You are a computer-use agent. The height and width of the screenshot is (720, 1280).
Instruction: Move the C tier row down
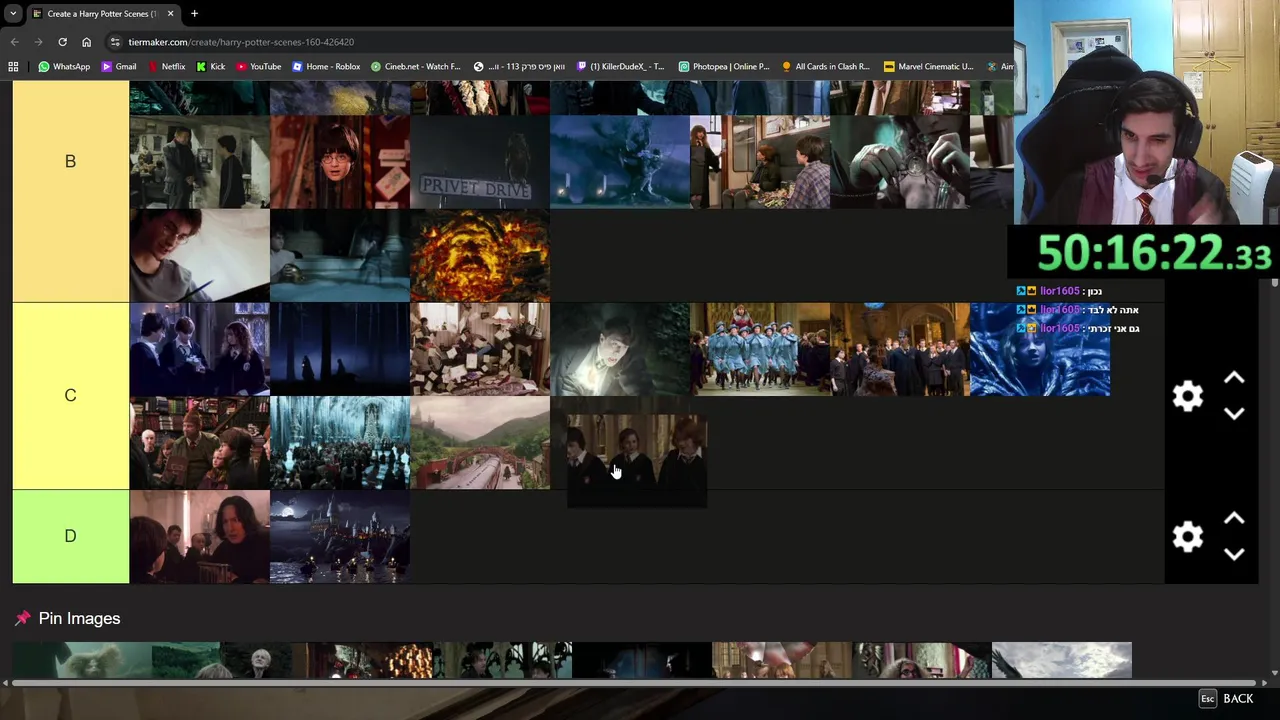[x=1234, y=413]
